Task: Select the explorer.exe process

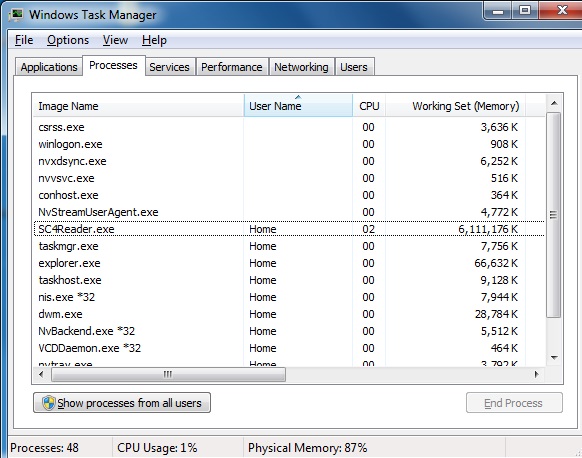Action: 289,263
